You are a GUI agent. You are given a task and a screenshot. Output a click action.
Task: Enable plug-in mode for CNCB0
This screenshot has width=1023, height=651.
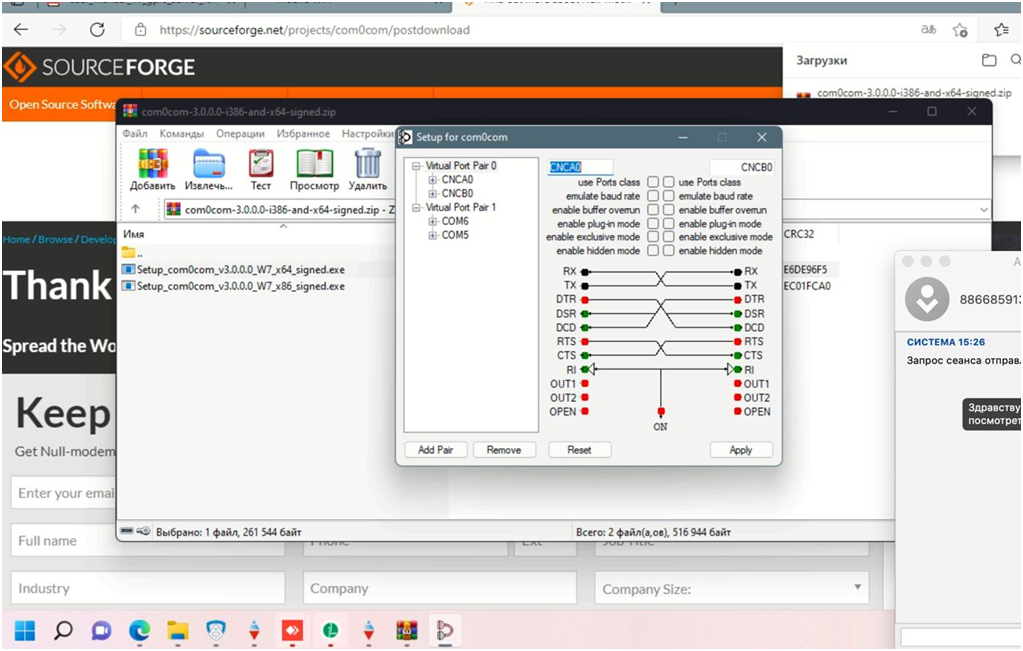coord(669,223)
